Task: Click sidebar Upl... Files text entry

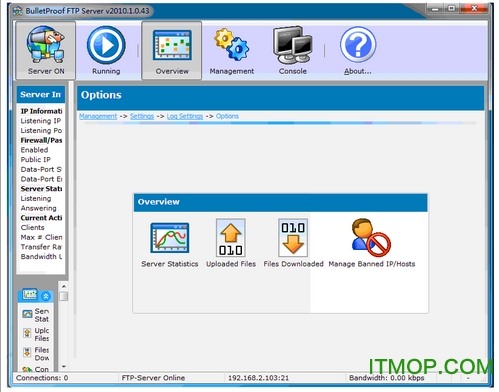Action: pyautogui.click(x=42, y=334)
